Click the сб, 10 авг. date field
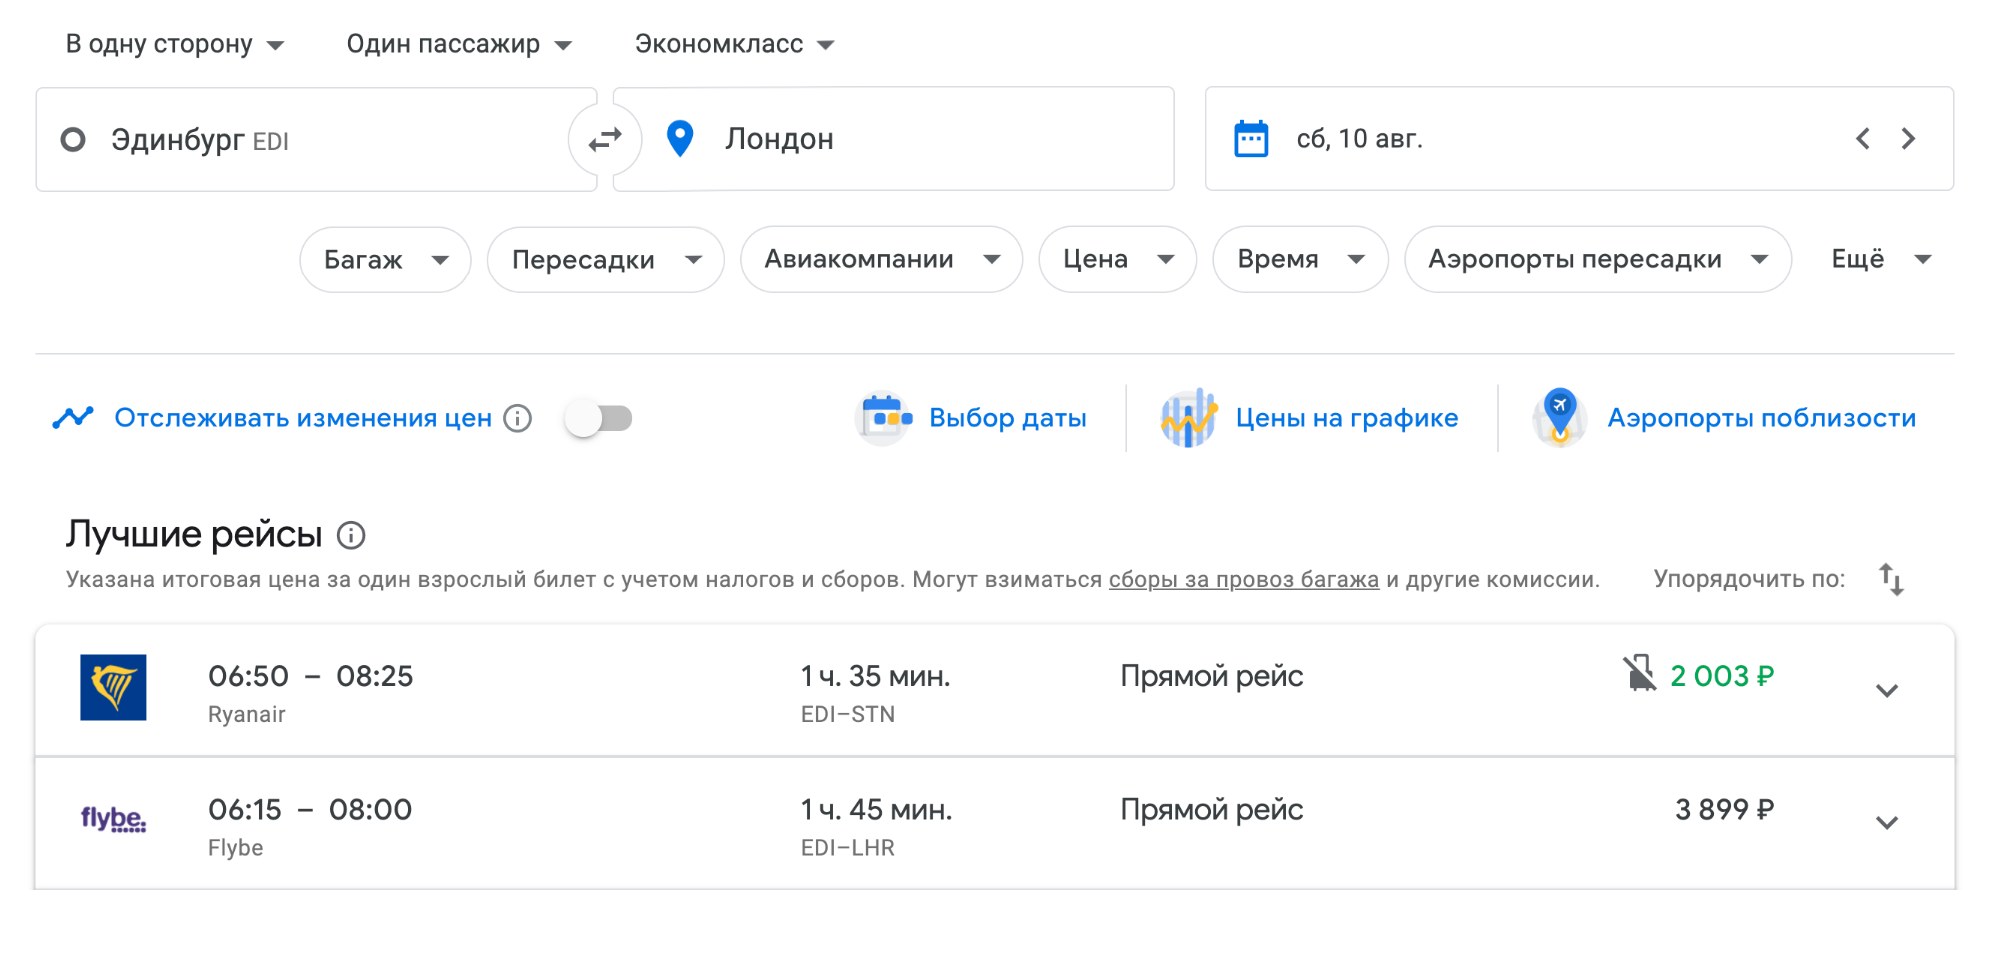The width and height of the screenshot is (2000, 961). pos(1579,139)
